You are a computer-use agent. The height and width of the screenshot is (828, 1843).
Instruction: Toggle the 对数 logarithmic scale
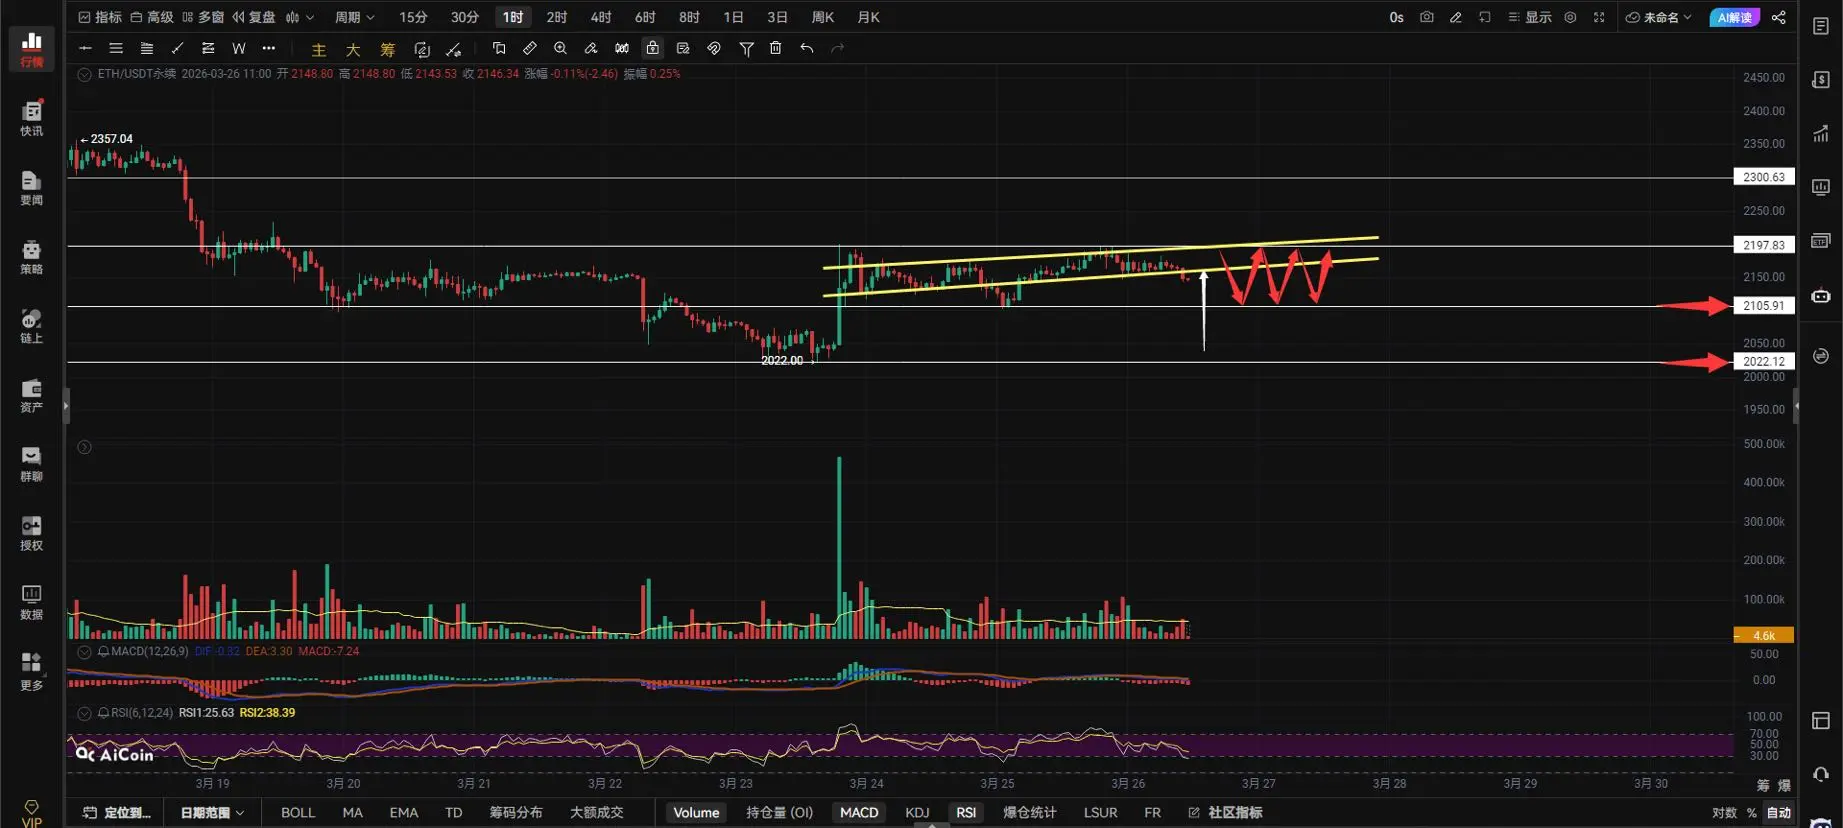pyautogui.click(x=1724, y=812)
